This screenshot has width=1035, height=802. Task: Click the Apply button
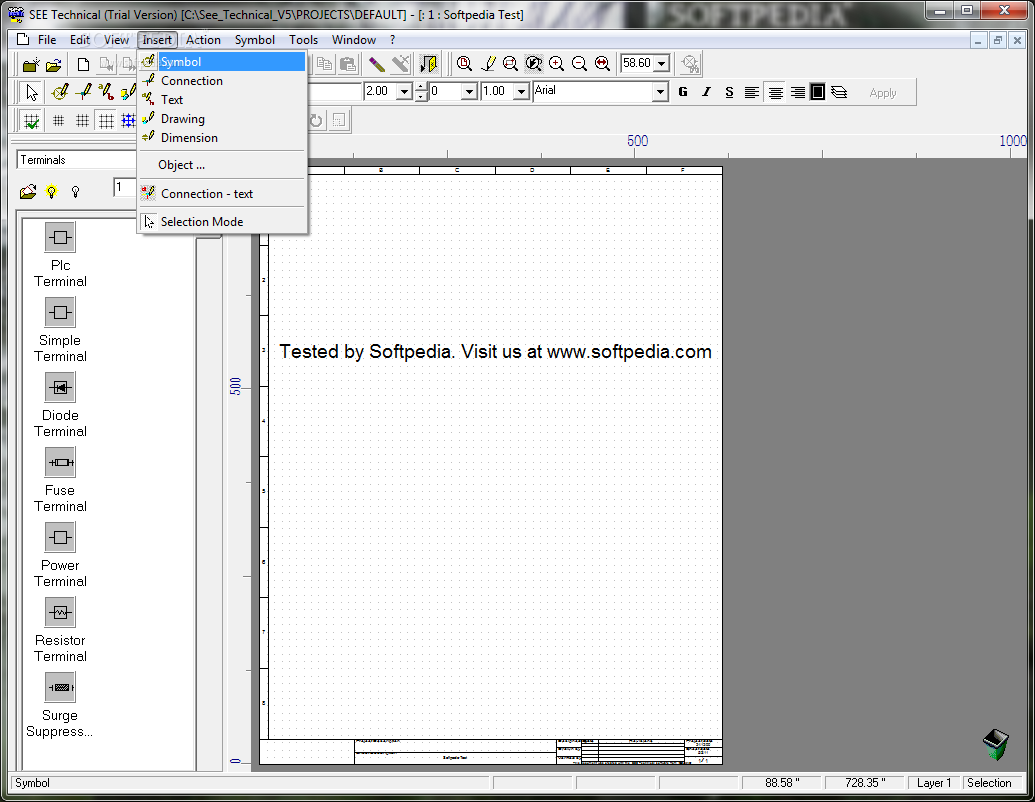click(x=883, y=93)
